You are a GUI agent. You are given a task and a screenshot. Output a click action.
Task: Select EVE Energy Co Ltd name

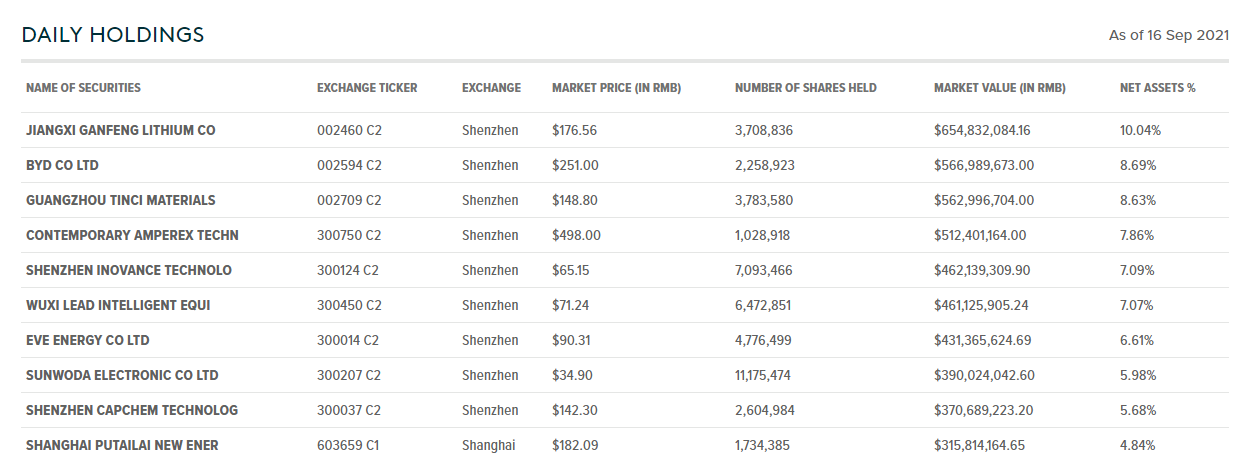pos(88,340)
